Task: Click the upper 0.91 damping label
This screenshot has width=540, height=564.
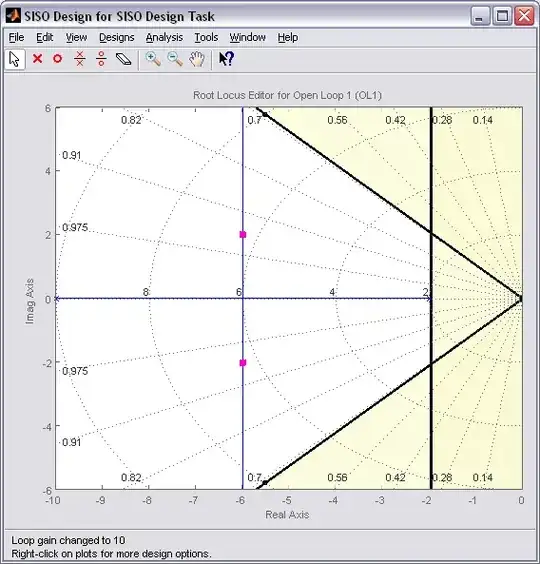Action: coord(72,155)
